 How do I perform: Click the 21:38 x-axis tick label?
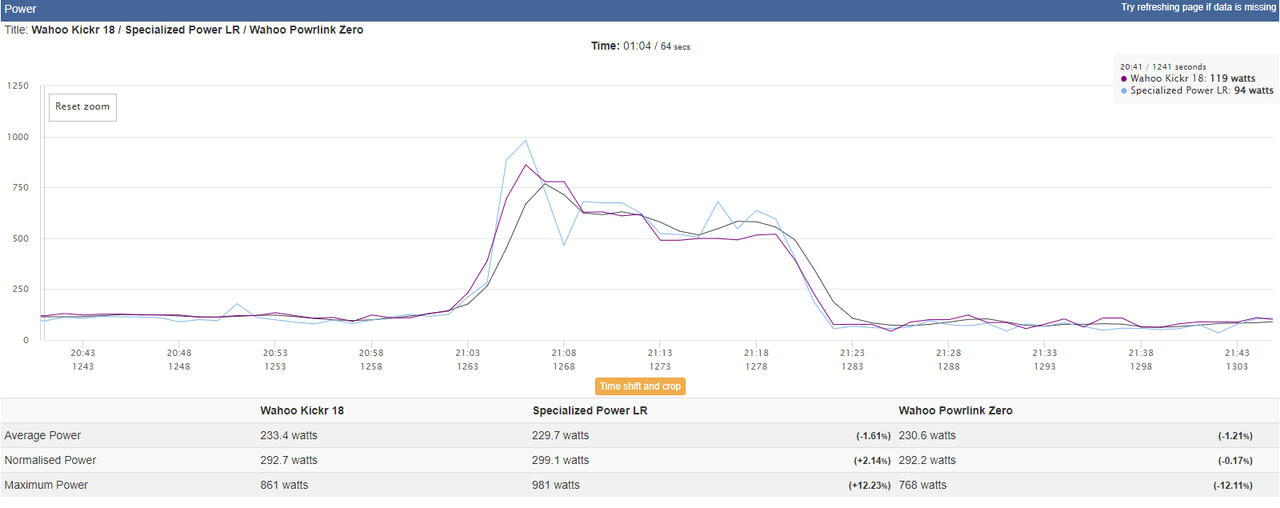1140,353
